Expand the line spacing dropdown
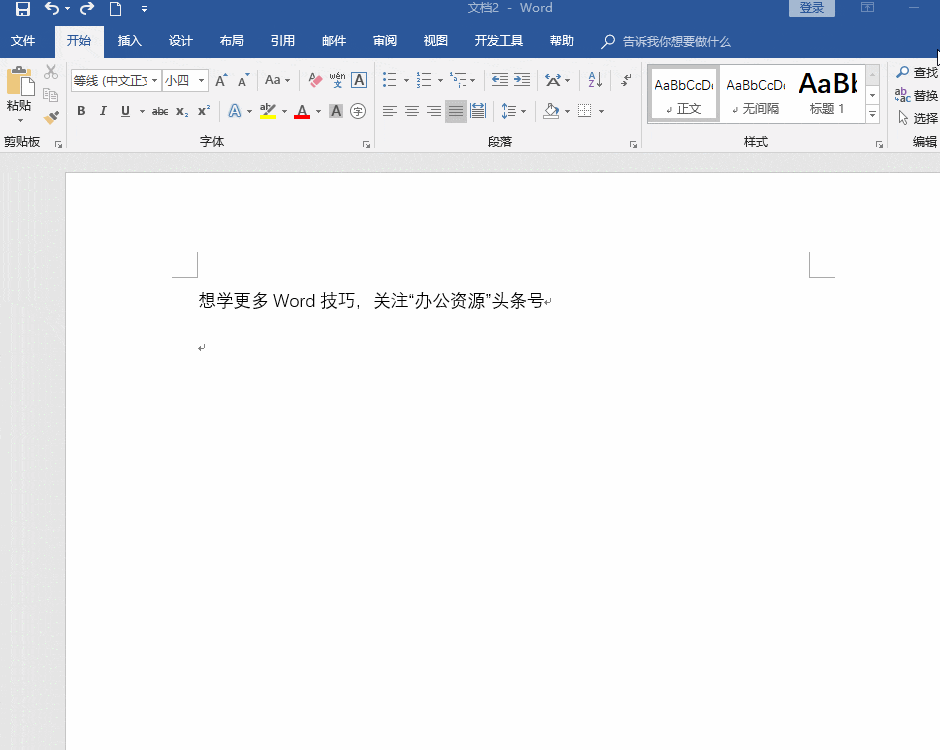The height and width of the screenshot is (750, 940). pyautogui.click(x=524, y=111)
